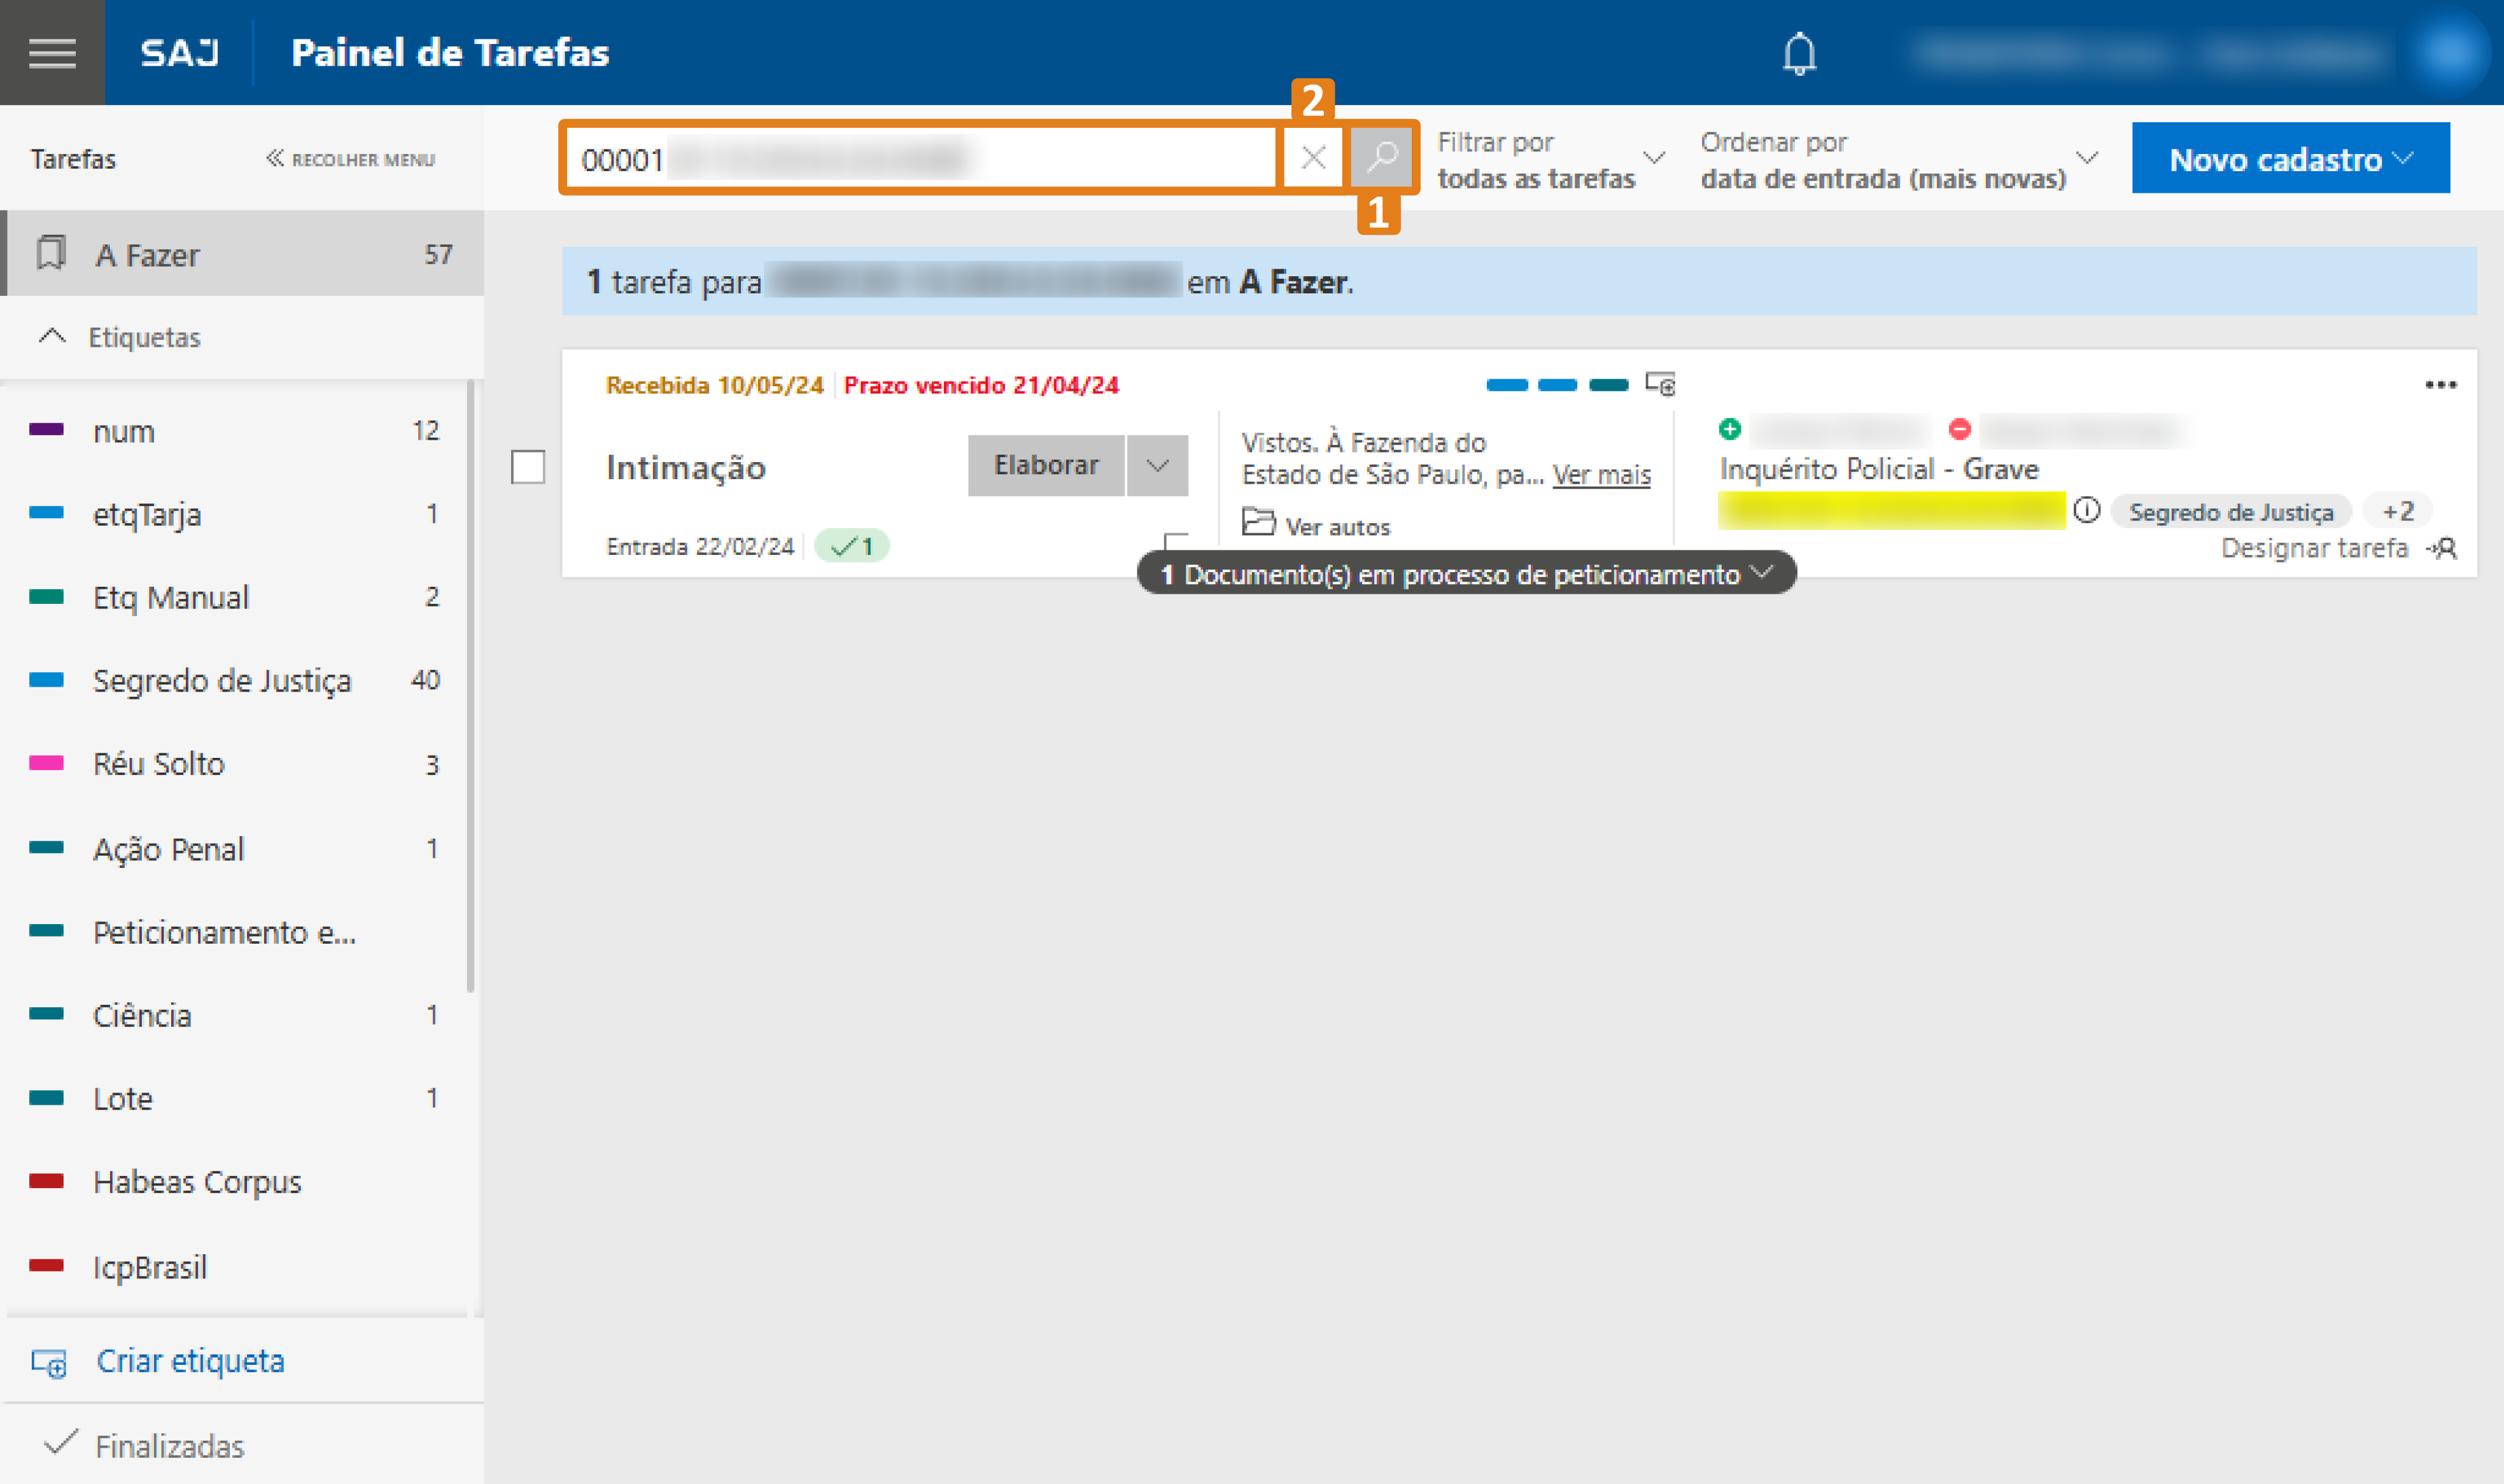Click the info icon beside process number
Image resolution: width=2504 pixels, height=1484 pixels.
2086,511
